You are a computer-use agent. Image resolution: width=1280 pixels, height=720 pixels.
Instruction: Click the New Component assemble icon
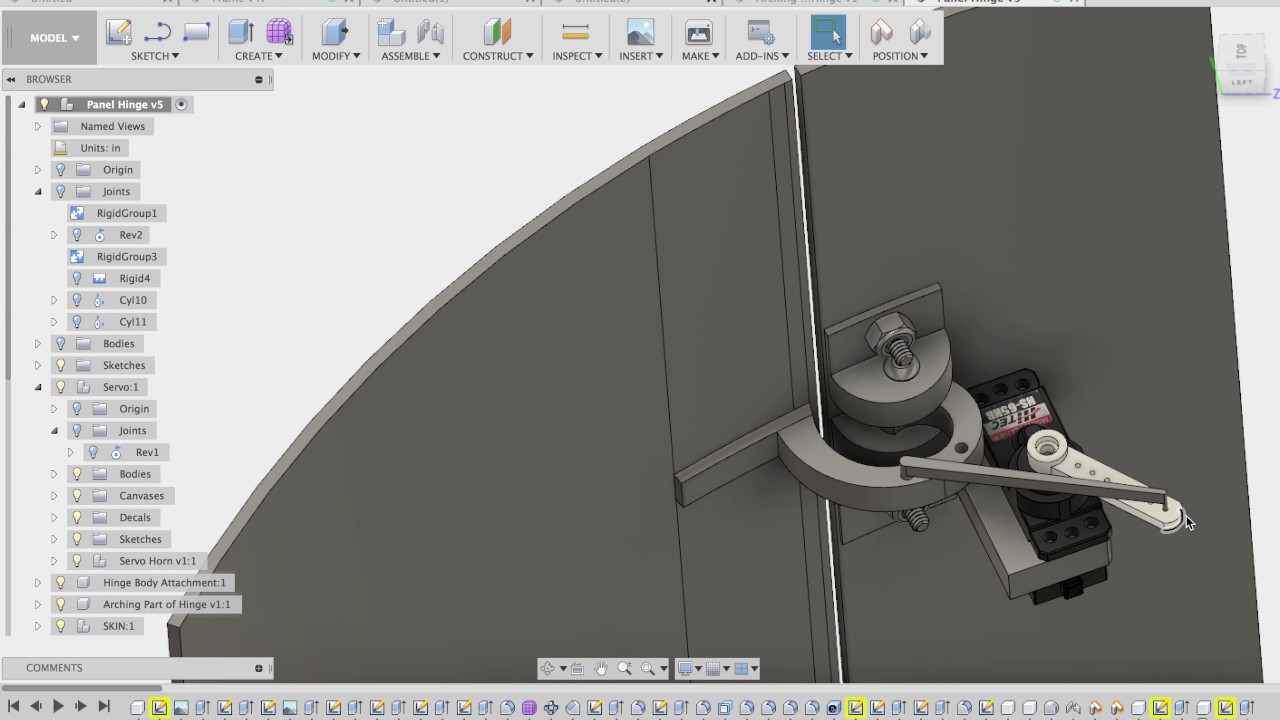391,32
